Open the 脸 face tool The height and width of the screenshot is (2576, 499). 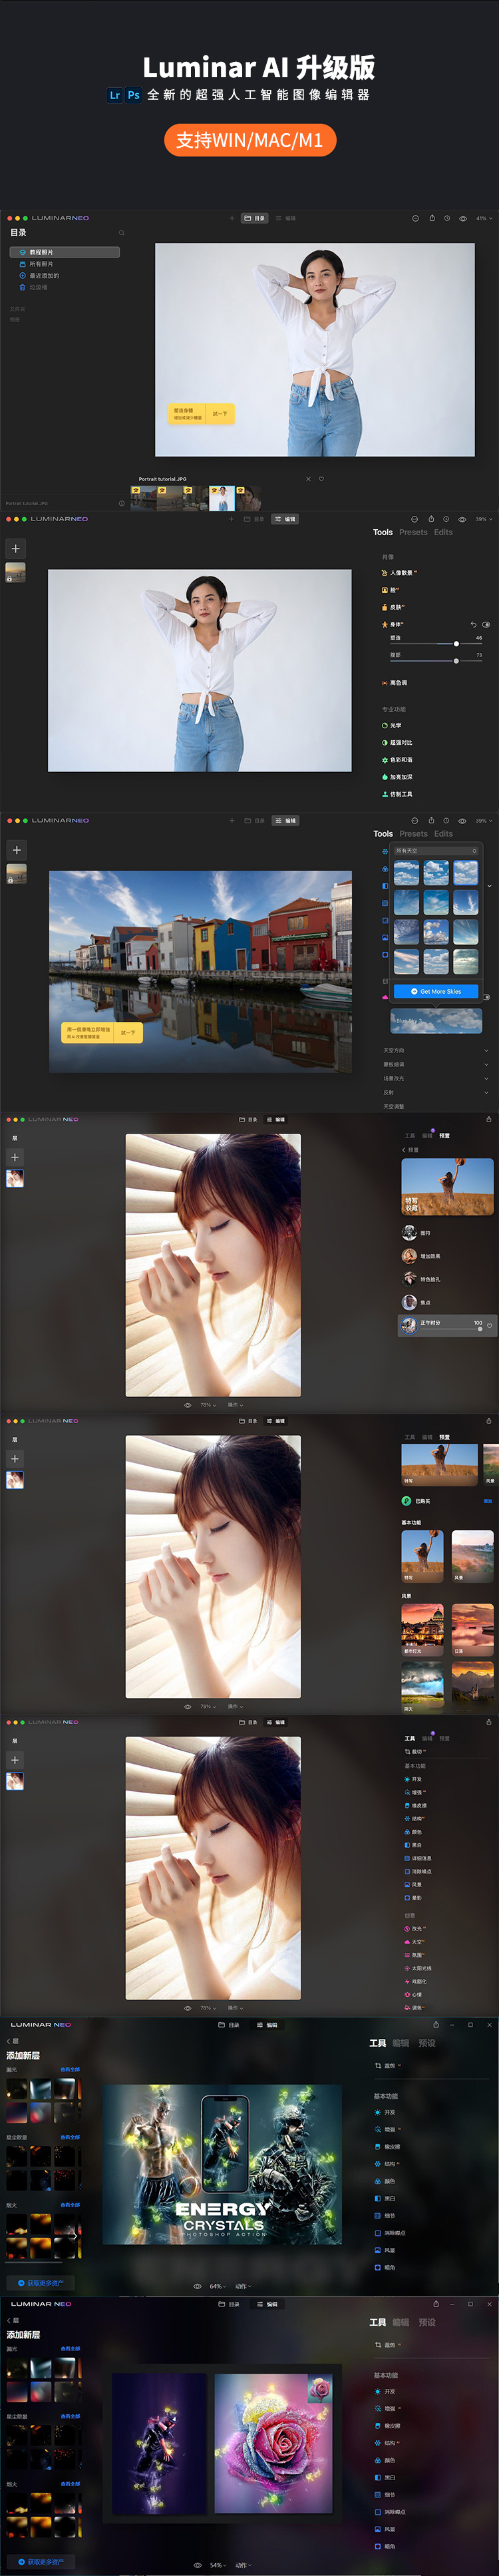pyautogui.click(x=389, y=590)
